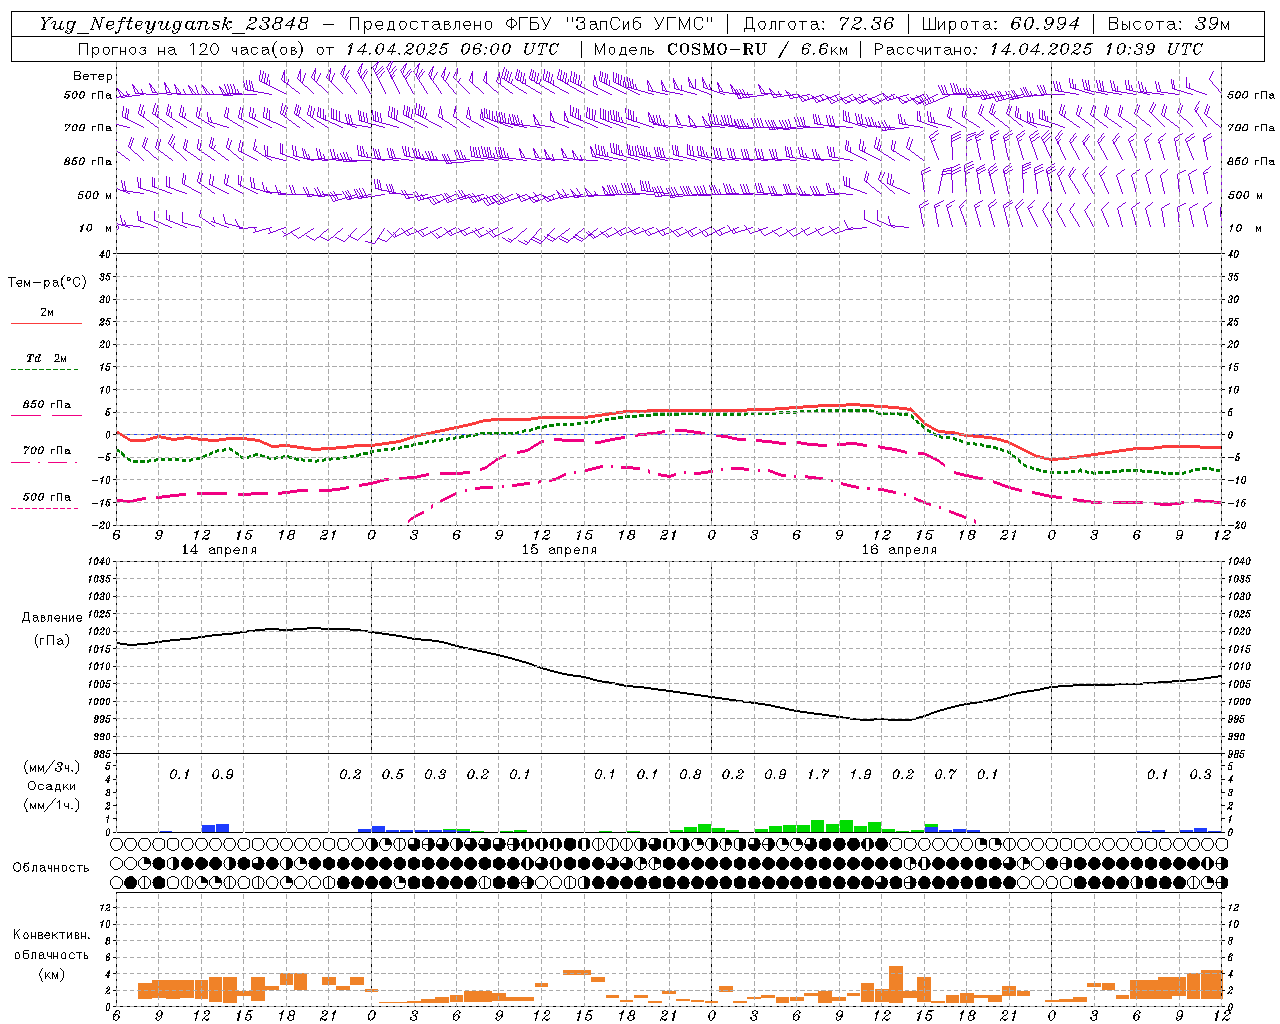Click the 0.5 precipitation amount

(392, 775)
